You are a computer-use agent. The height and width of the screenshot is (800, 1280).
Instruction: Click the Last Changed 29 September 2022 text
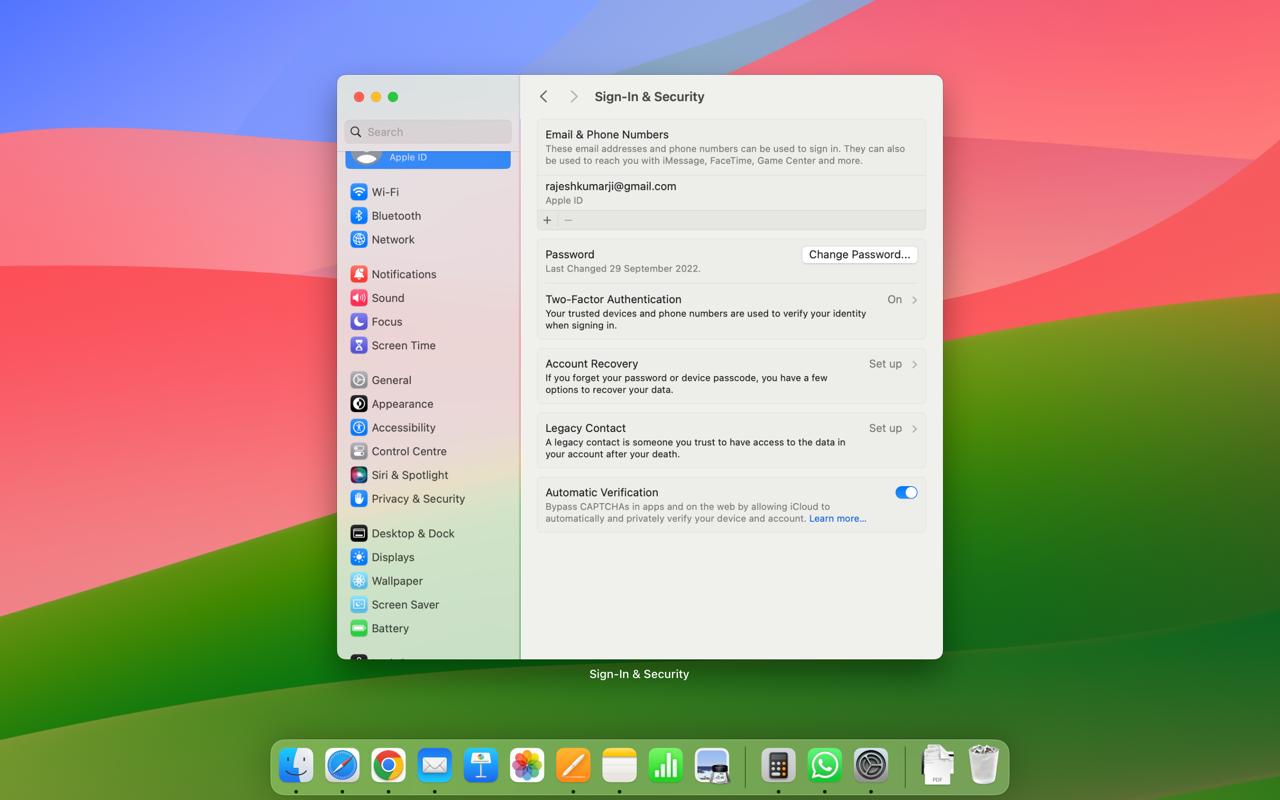pyautogui.click(x=623, y=269)
